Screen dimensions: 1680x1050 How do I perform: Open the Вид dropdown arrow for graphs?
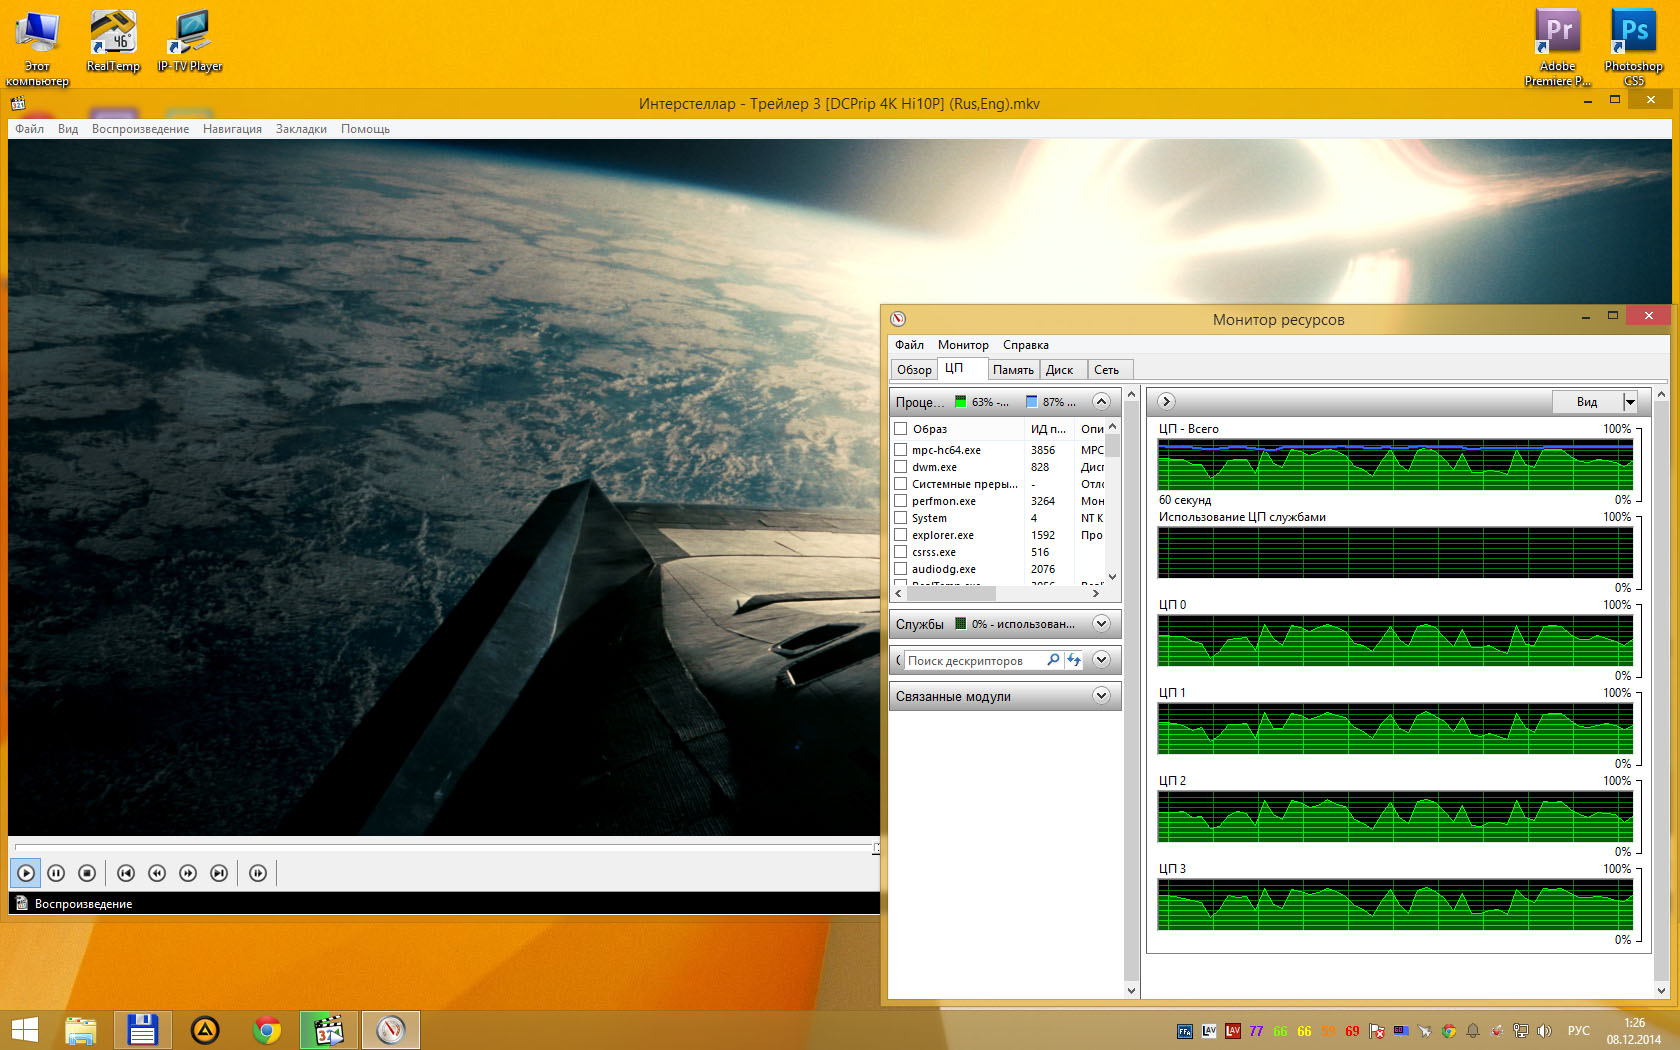point(1630,402)
